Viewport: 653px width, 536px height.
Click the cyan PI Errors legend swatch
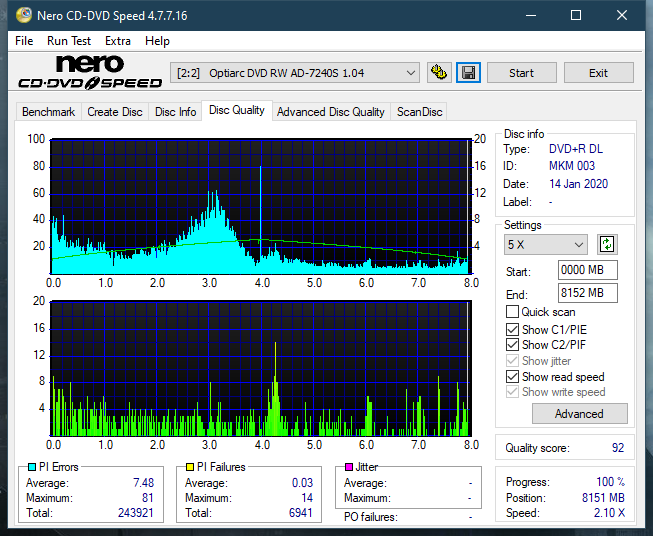32,467
